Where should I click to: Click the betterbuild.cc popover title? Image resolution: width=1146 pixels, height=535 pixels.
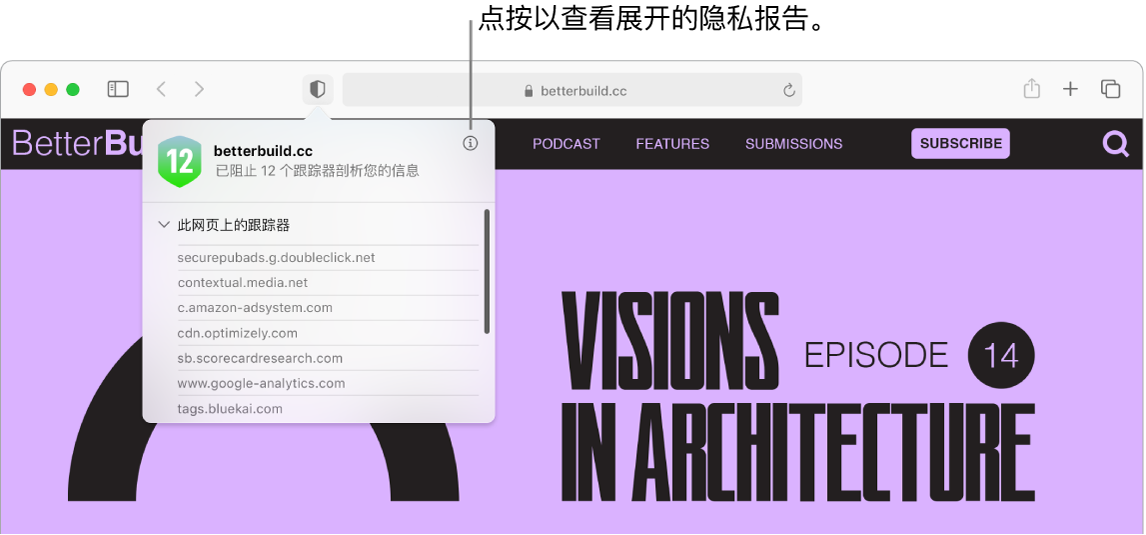[x=263, y=151]
